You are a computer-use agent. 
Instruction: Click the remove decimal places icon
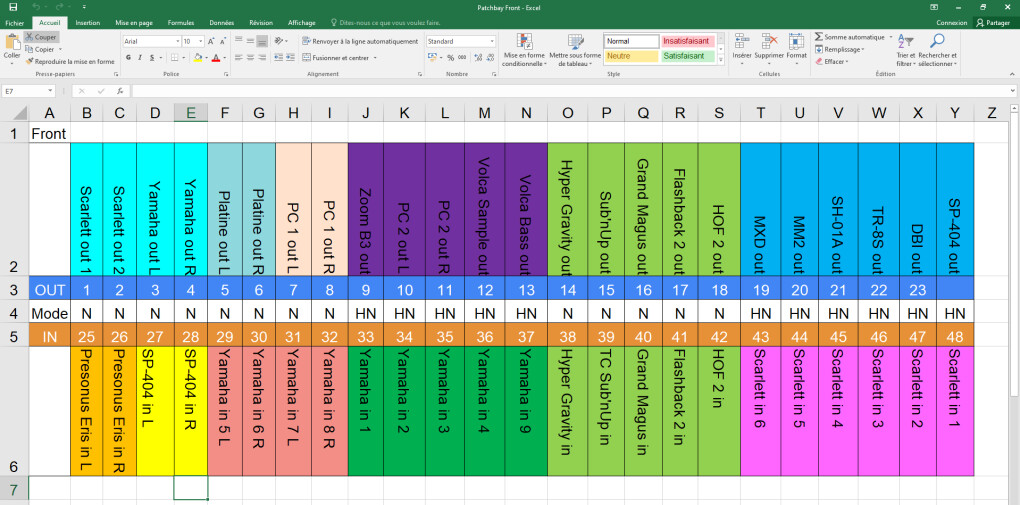point(490,57)
